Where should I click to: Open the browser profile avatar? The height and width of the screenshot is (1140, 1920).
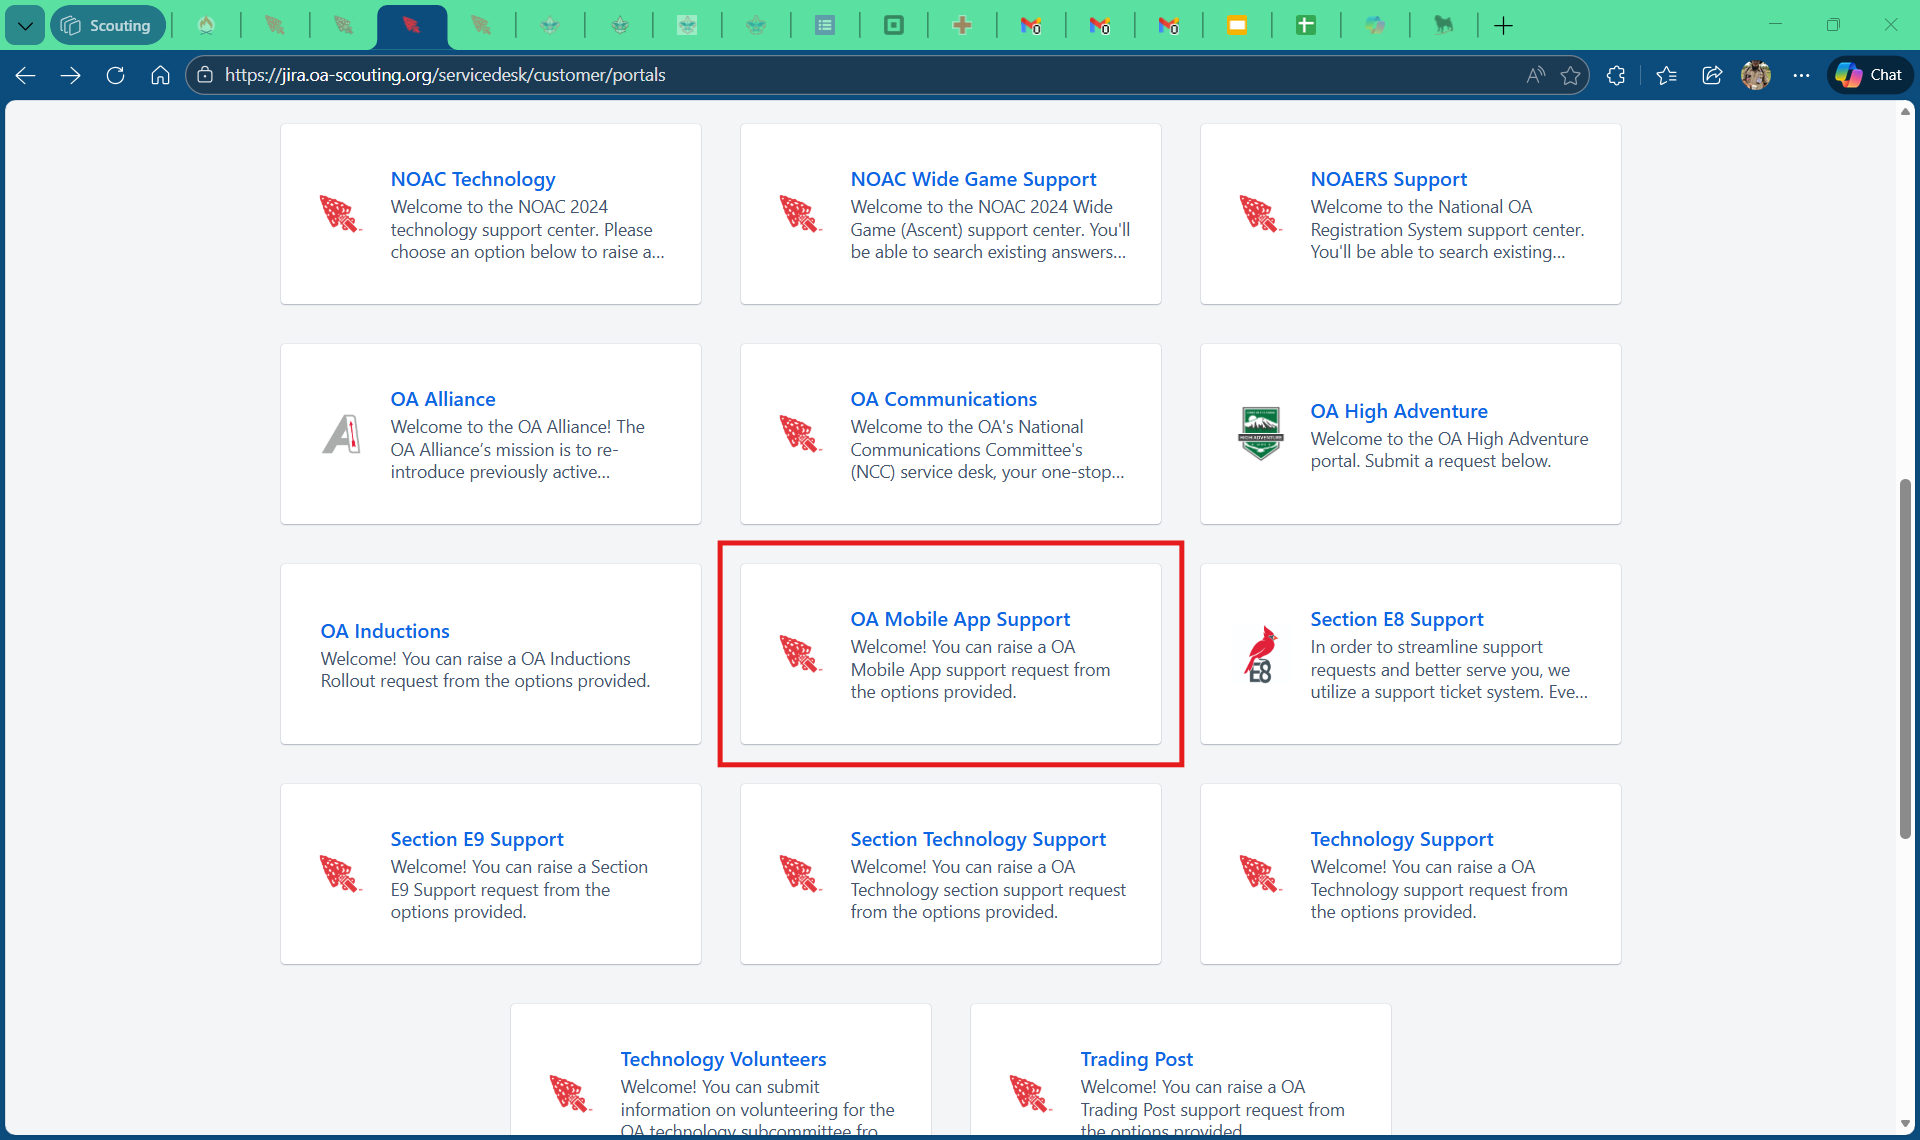pos(1756,75)
